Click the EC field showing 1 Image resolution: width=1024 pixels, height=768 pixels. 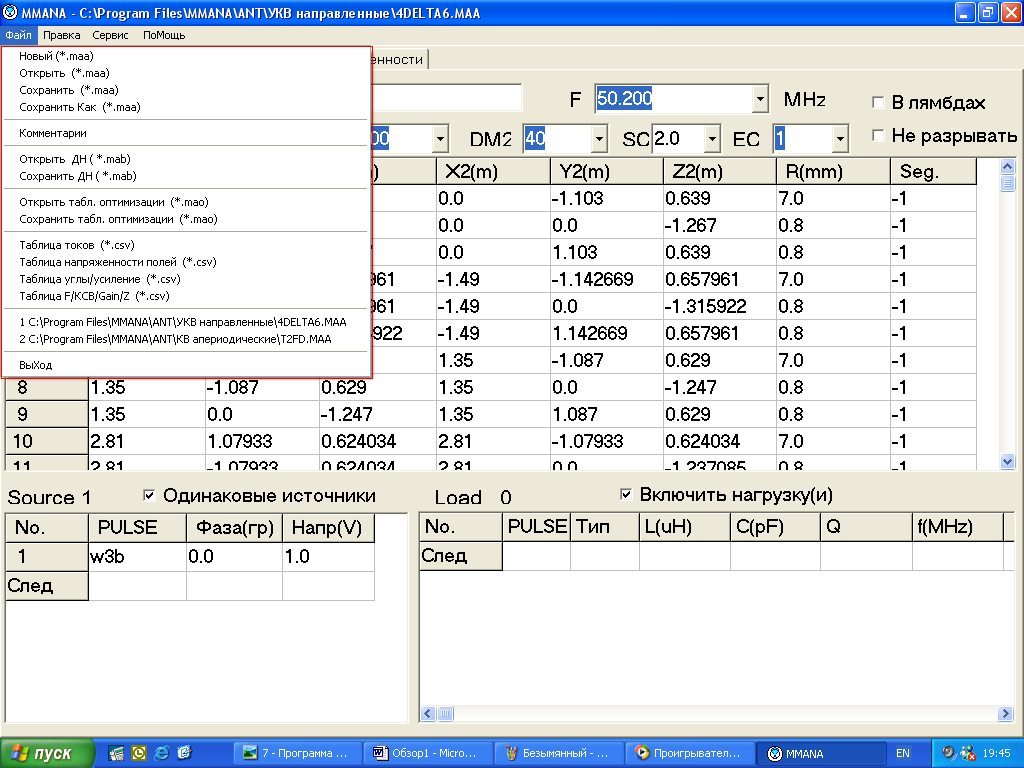pos(803,139)
